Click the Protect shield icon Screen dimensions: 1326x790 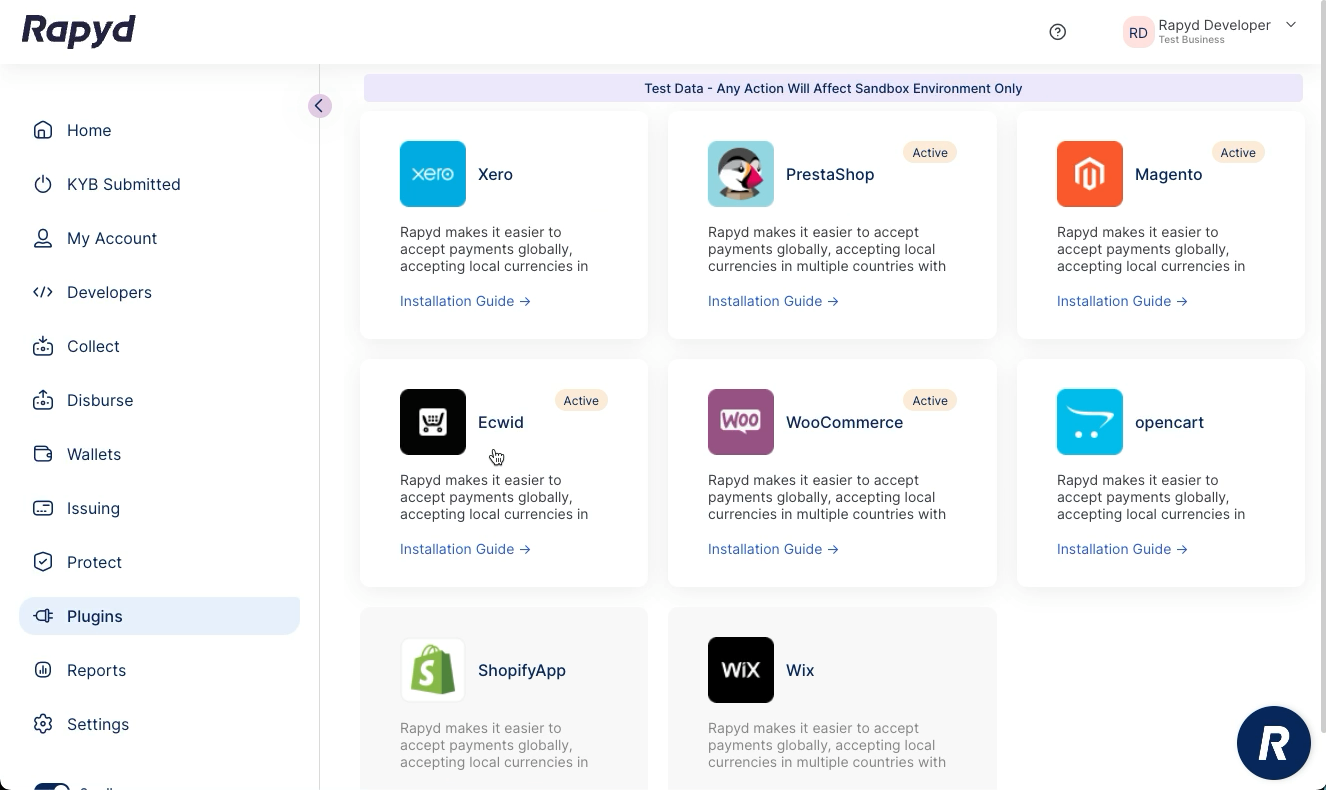pyautogui.click(x=43, y=562)
